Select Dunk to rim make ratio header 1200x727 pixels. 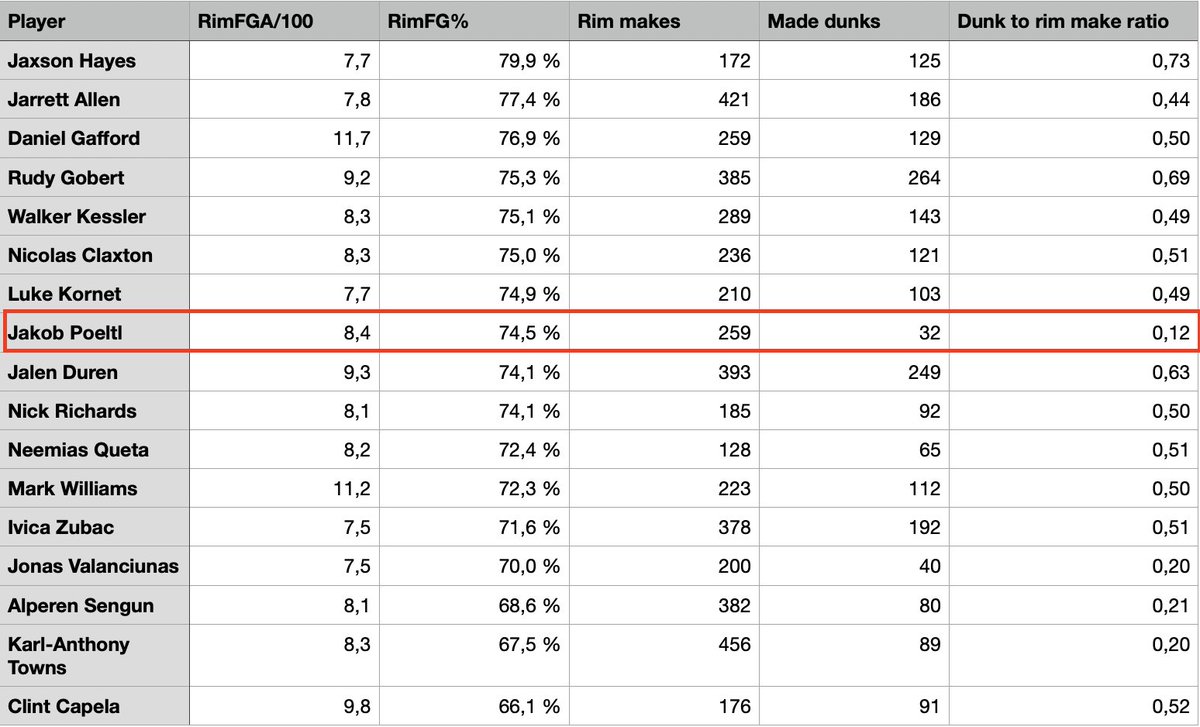point(1074,21)
